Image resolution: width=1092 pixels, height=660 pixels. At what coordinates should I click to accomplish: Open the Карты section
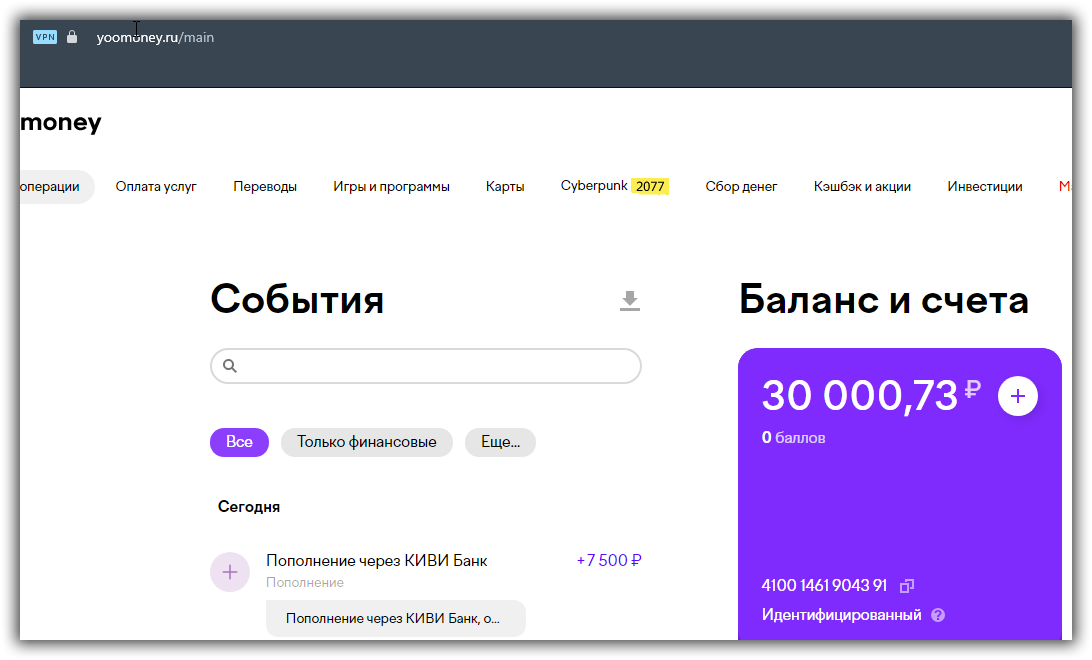click(505, 187)
